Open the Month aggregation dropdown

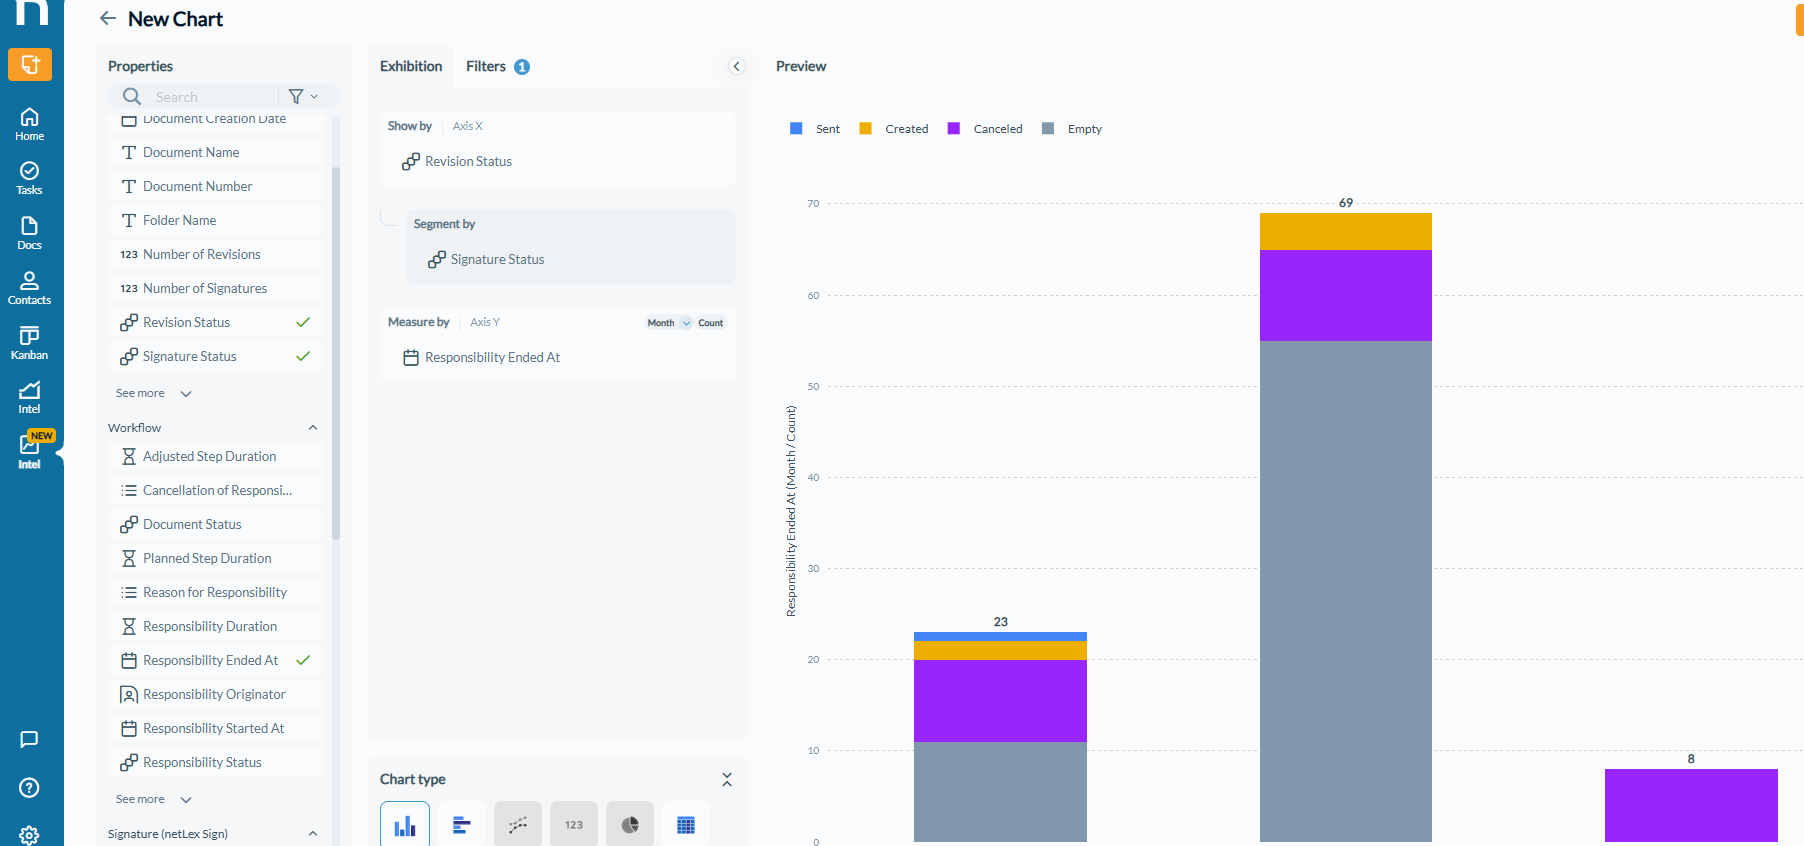pos(669,323)
